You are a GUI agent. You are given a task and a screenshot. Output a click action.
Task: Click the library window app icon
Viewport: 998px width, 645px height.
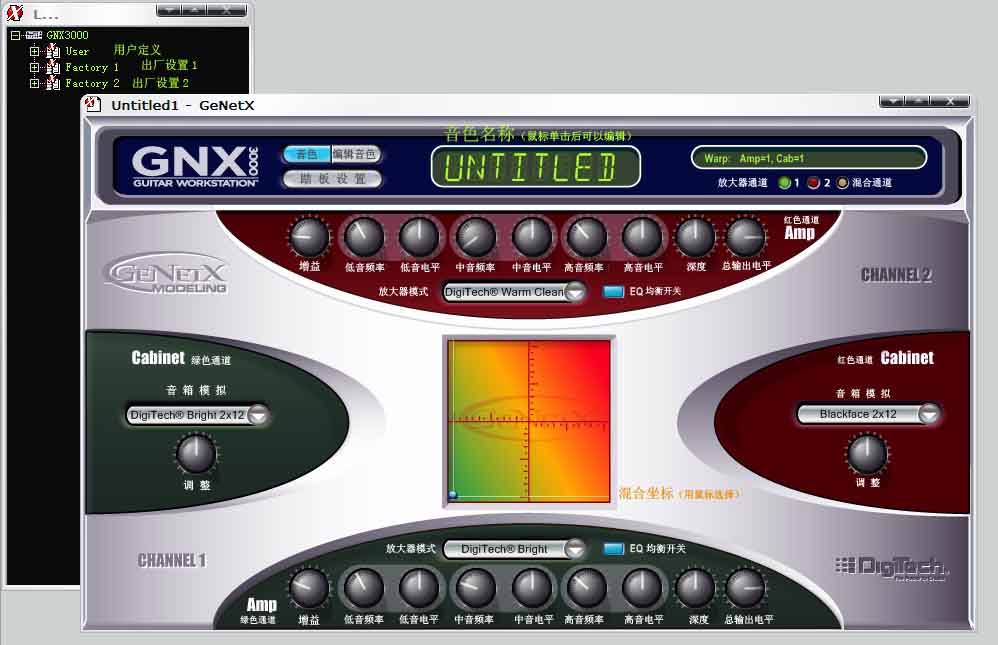[15, 12]
